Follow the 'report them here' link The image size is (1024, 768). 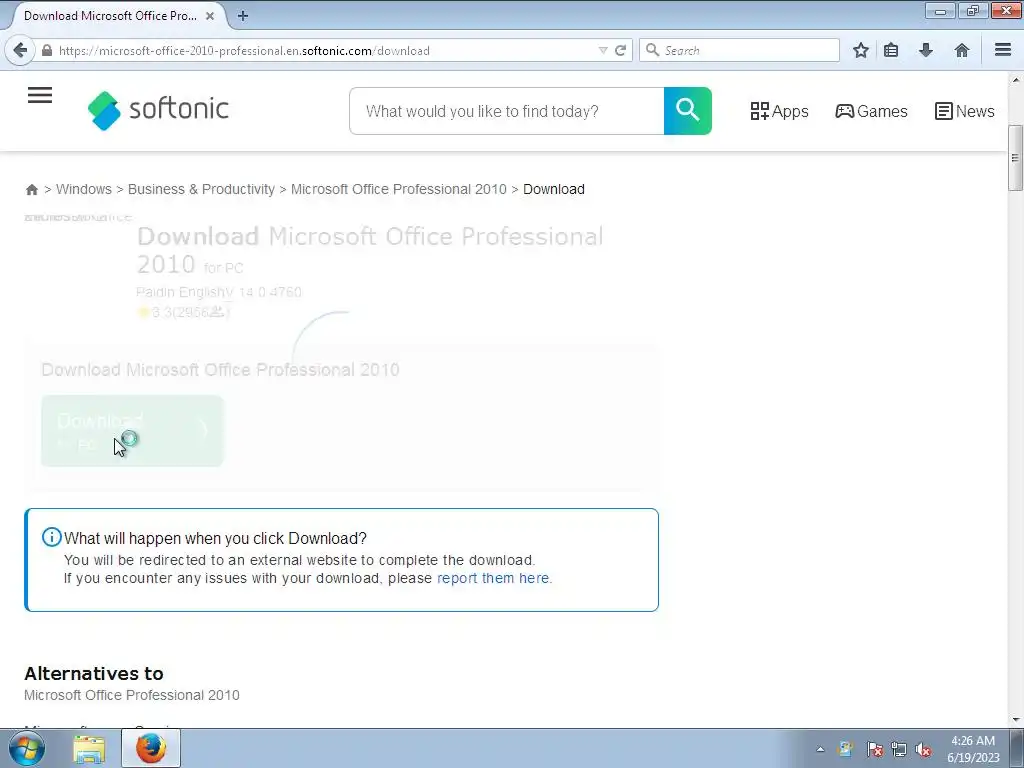(493, 578)
